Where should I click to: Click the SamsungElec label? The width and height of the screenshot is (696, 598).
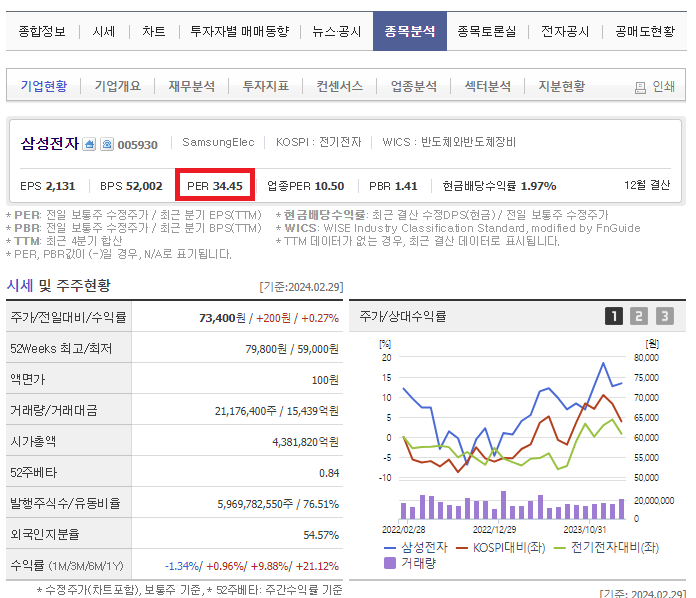218,143
